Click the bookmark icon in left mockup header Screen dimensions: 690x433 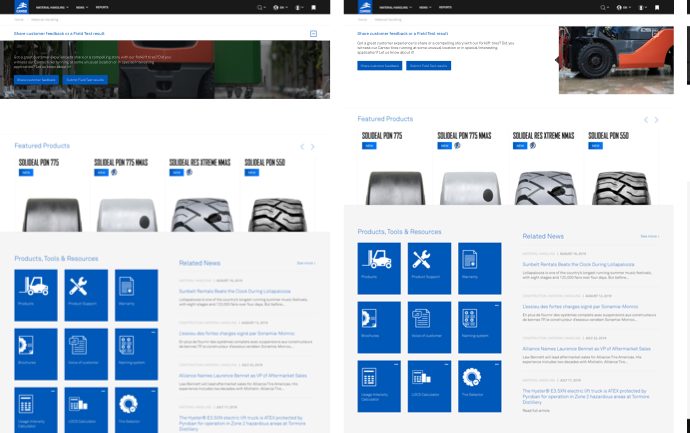[313, 7]
